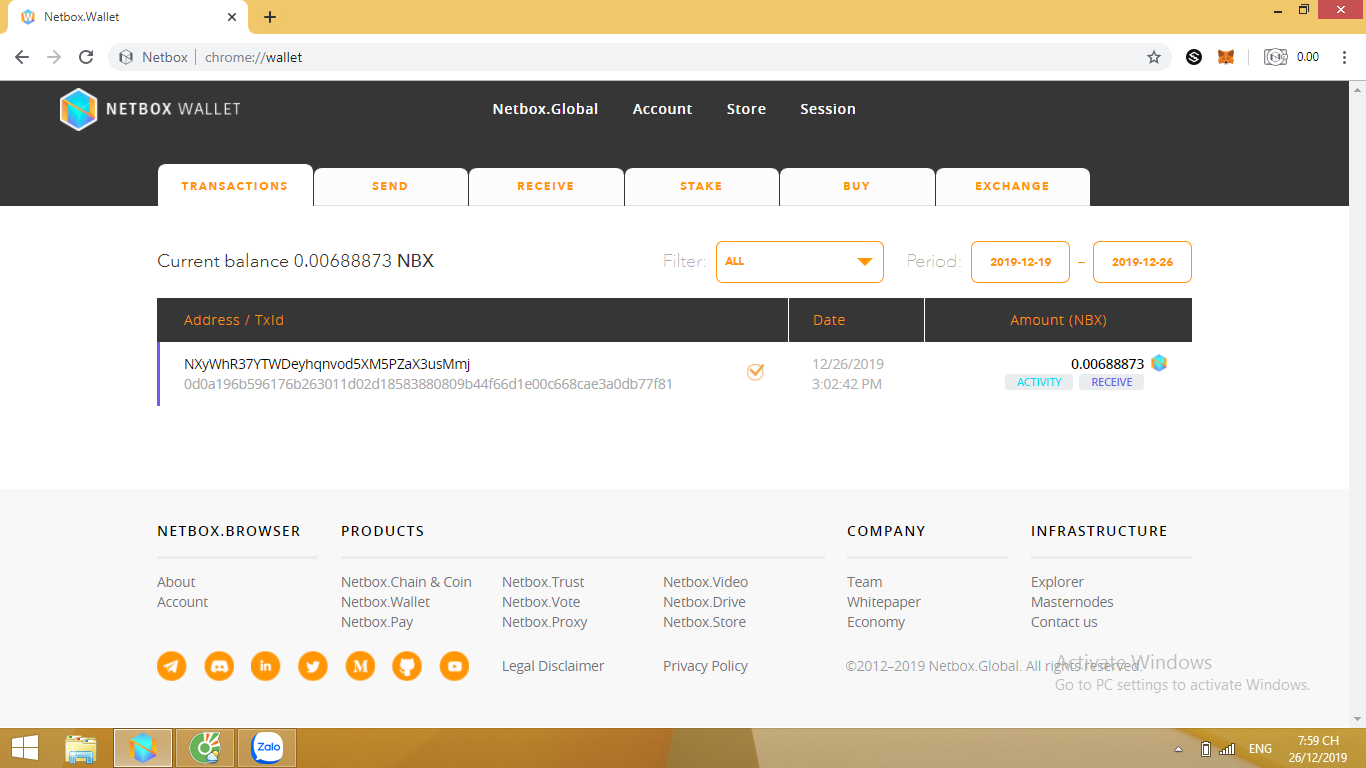This screenshot has width=1366, height=768.
Task: Open Netbox.Global in the top navigation
Action: click(545, 109)
